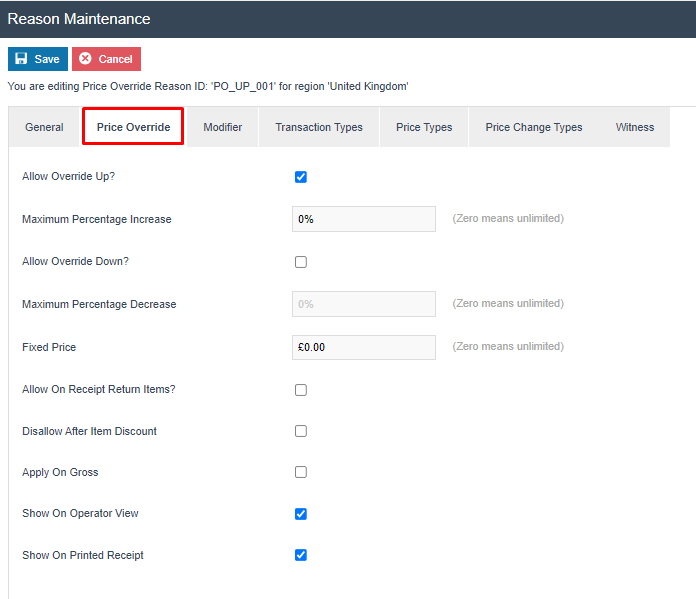Switch to the General tab
The image size is (696, 599).
coord(44,127)
